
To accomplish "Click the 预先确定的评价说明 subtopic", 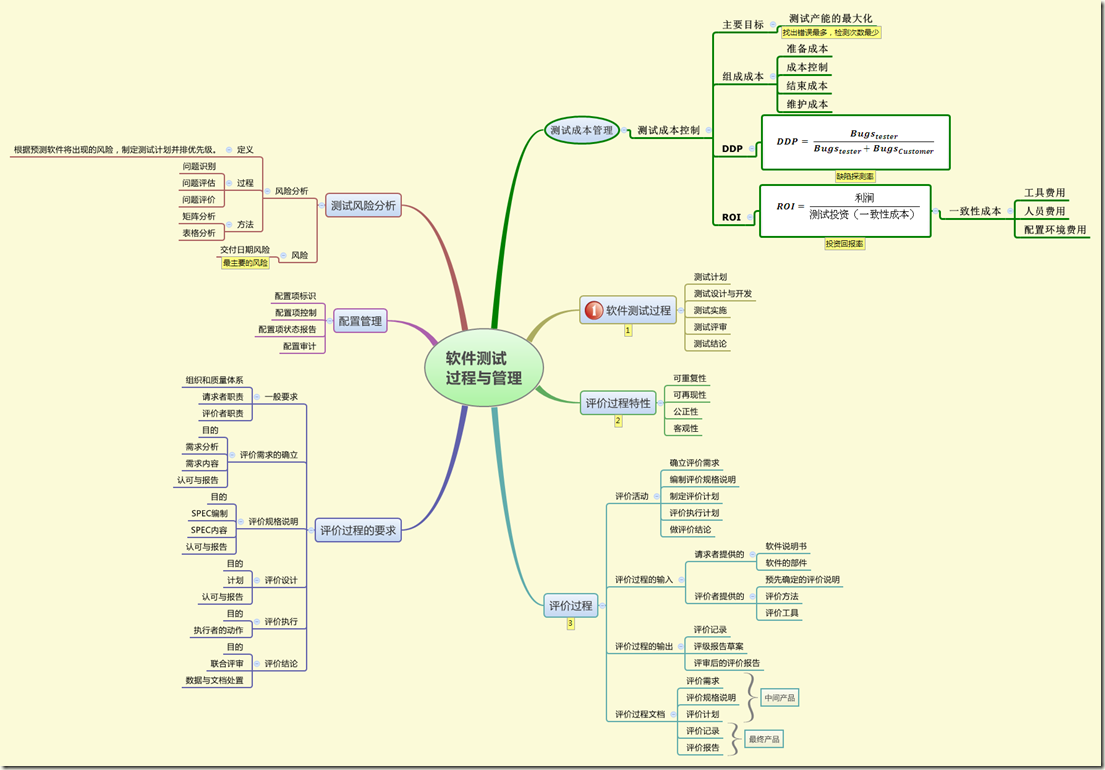I will 802,580.
